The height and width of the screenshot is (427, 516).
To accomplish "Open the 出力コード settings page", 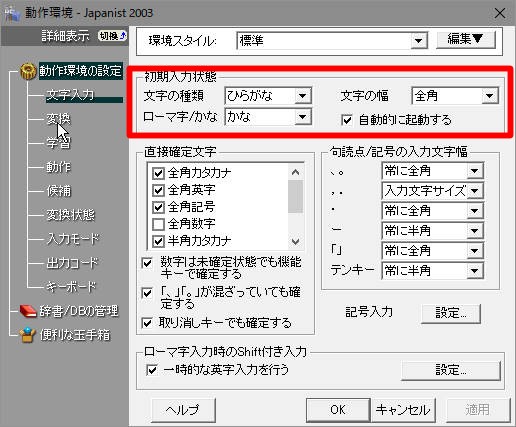I will click(72, 263).
